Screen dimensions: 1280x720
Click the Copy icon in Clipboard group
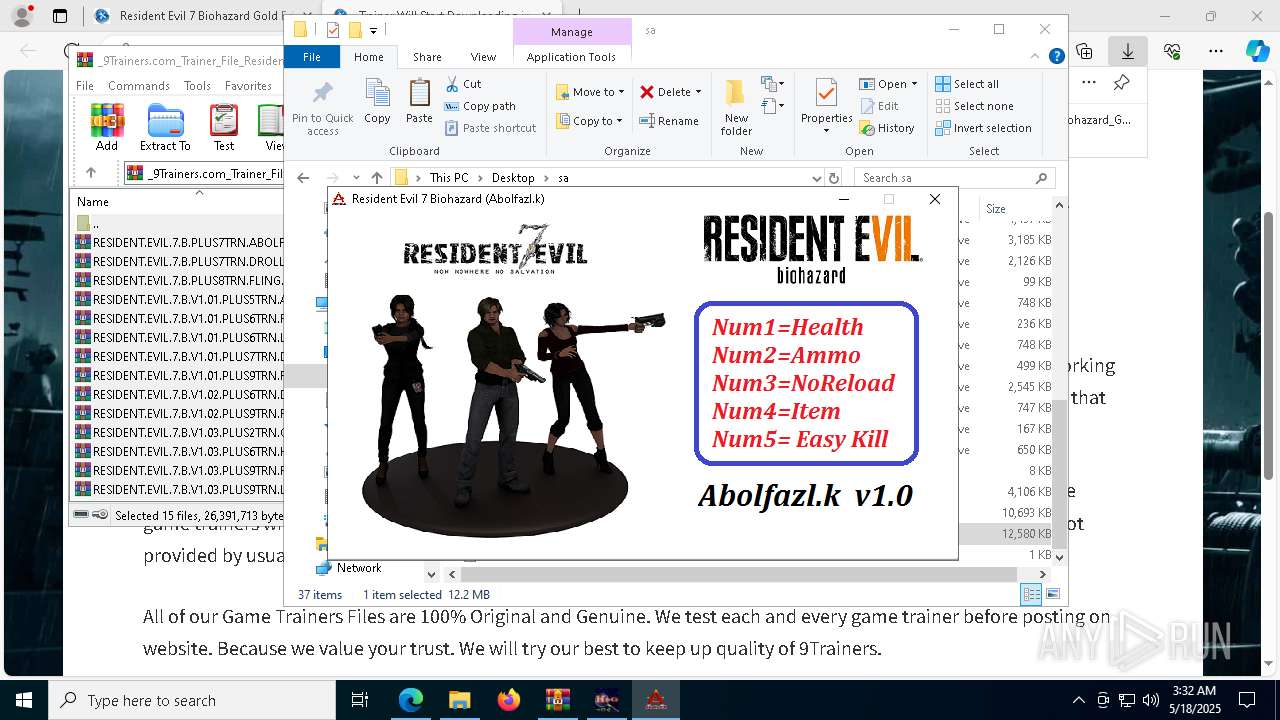tap(377, 94)
